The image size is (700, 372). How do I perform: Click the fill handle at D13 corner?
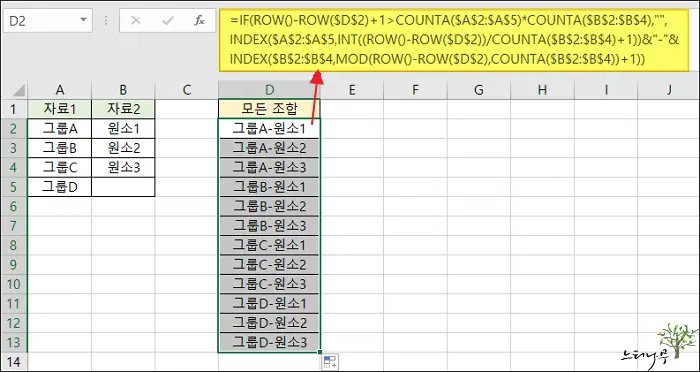pyautogui.click(x=321, y=352)
